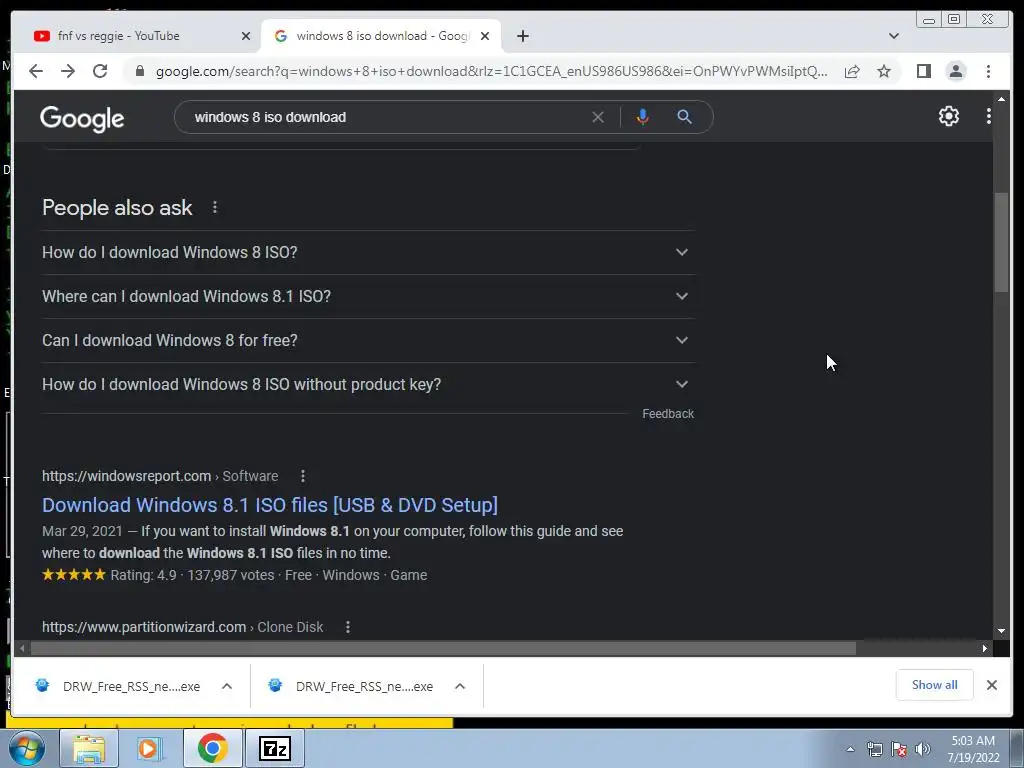The height and width of the screenshot is (768, 1024).
Task: Click the Chrome taskbar icon
Action: click(x=212, y=749)
